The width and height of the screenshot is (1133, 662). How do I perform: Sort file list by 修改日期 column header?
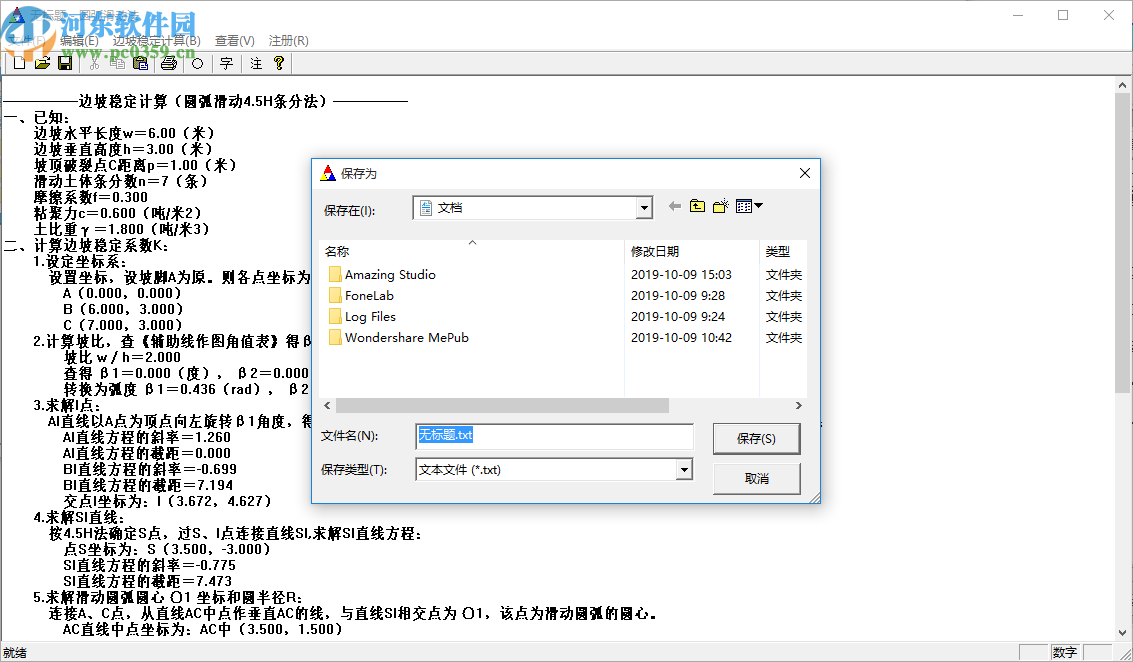692,251
